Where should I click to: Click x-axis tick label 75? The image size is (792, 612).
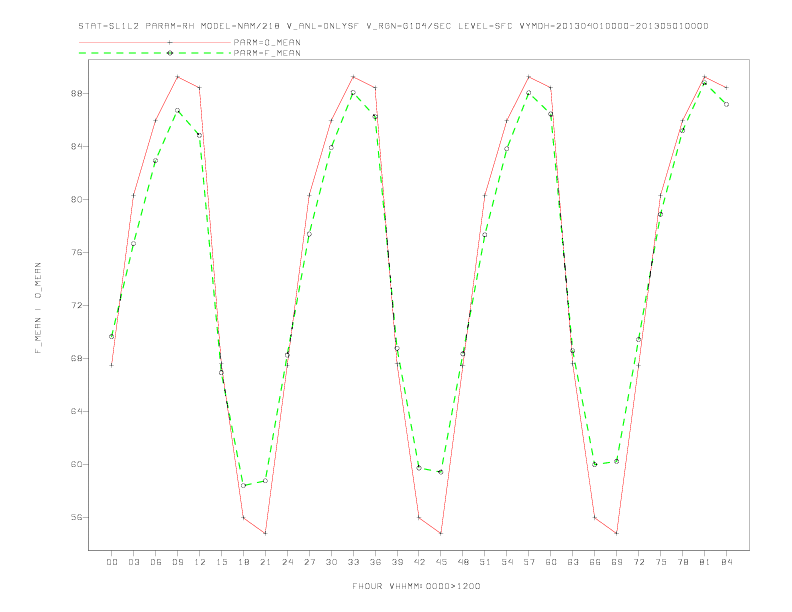(x=661, y=562)
